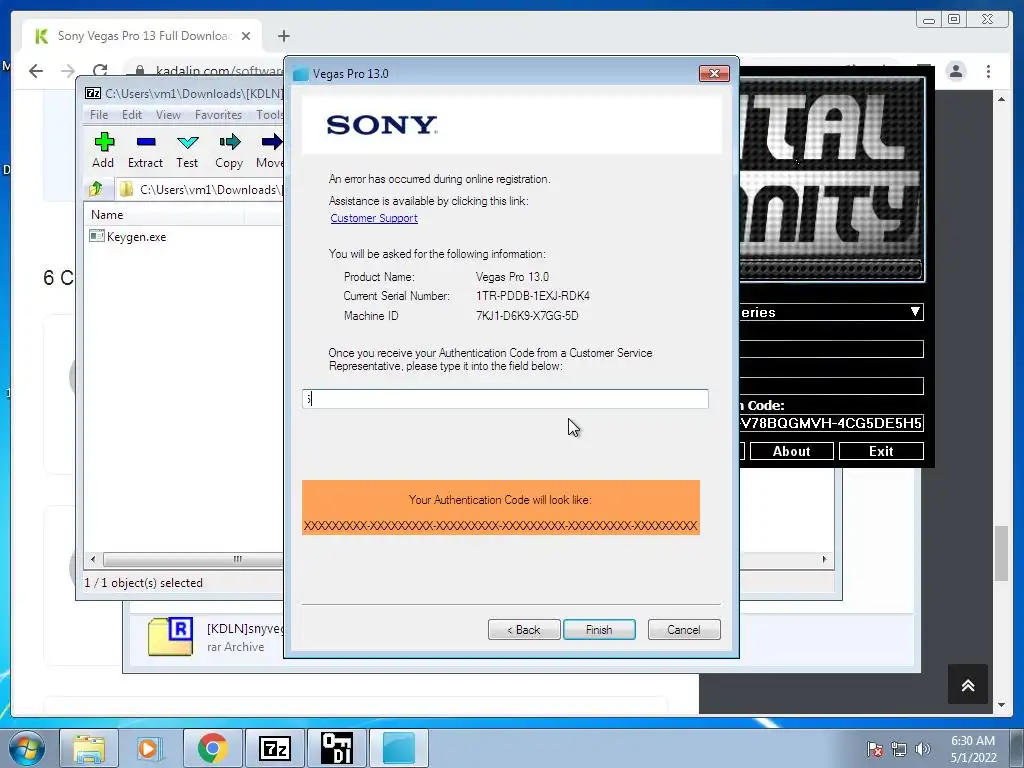Click the Chrome forward arrow
Screen dimensions: 1024x768
pyautogui.click(x=68, y=71)
